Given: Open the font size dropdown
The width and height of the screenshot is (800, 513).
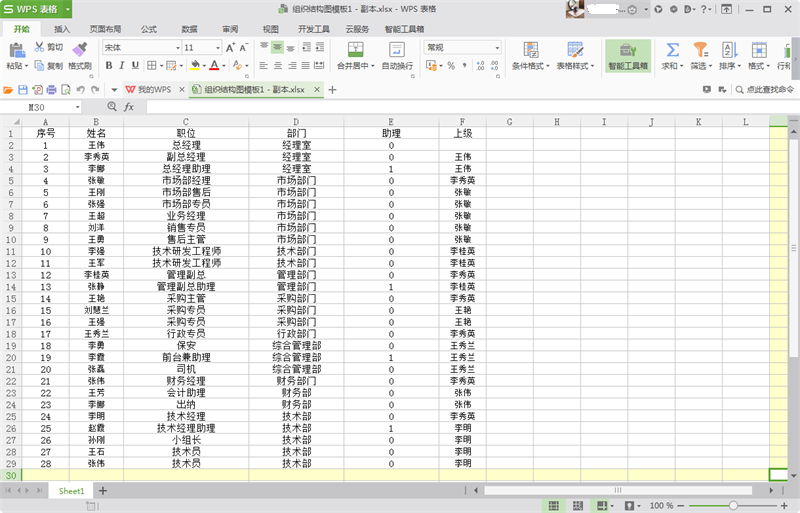Looking at the screenshot, I should coord(218,47).
